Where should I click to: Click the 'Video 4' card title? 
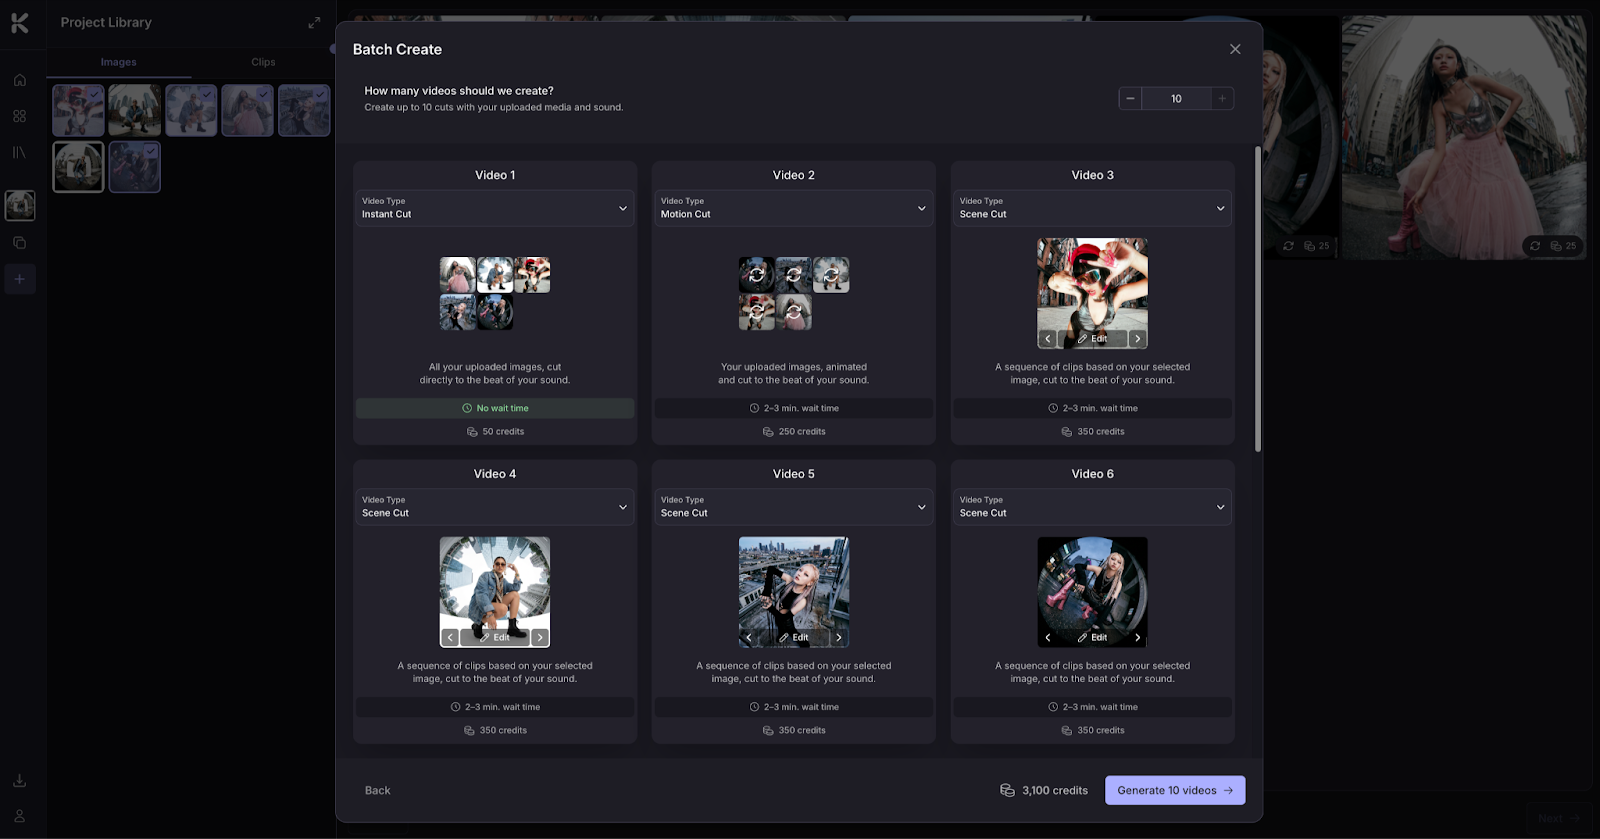pyautogui.click(x=495, y=474)
